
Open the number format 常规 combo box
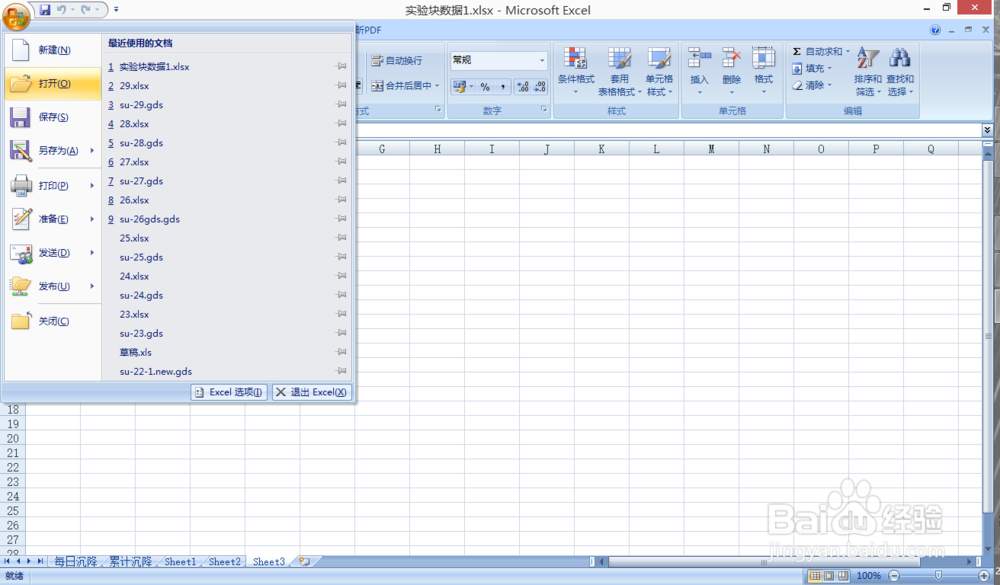(499, 60)
